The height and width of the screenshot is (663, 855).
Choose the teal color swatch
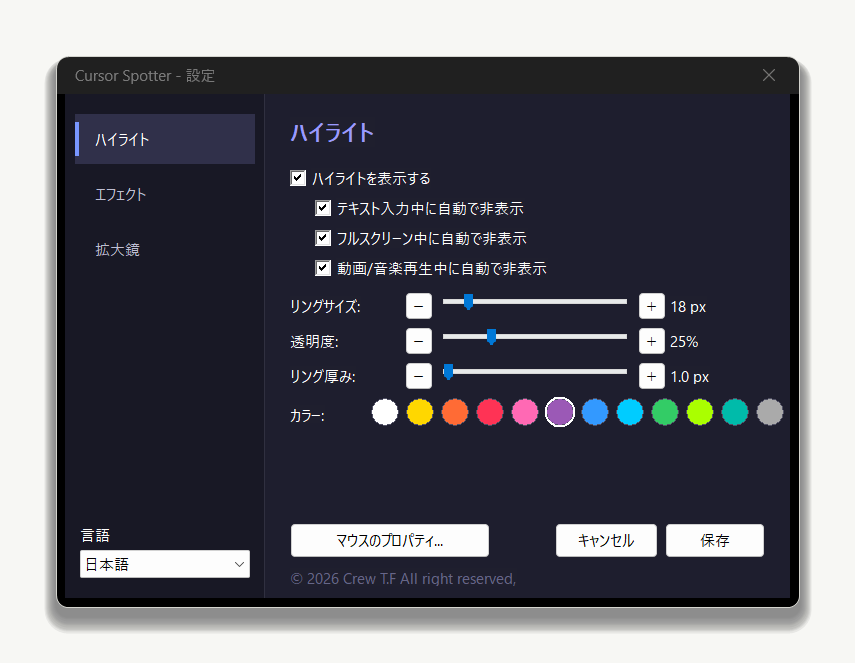pos(734,412)
